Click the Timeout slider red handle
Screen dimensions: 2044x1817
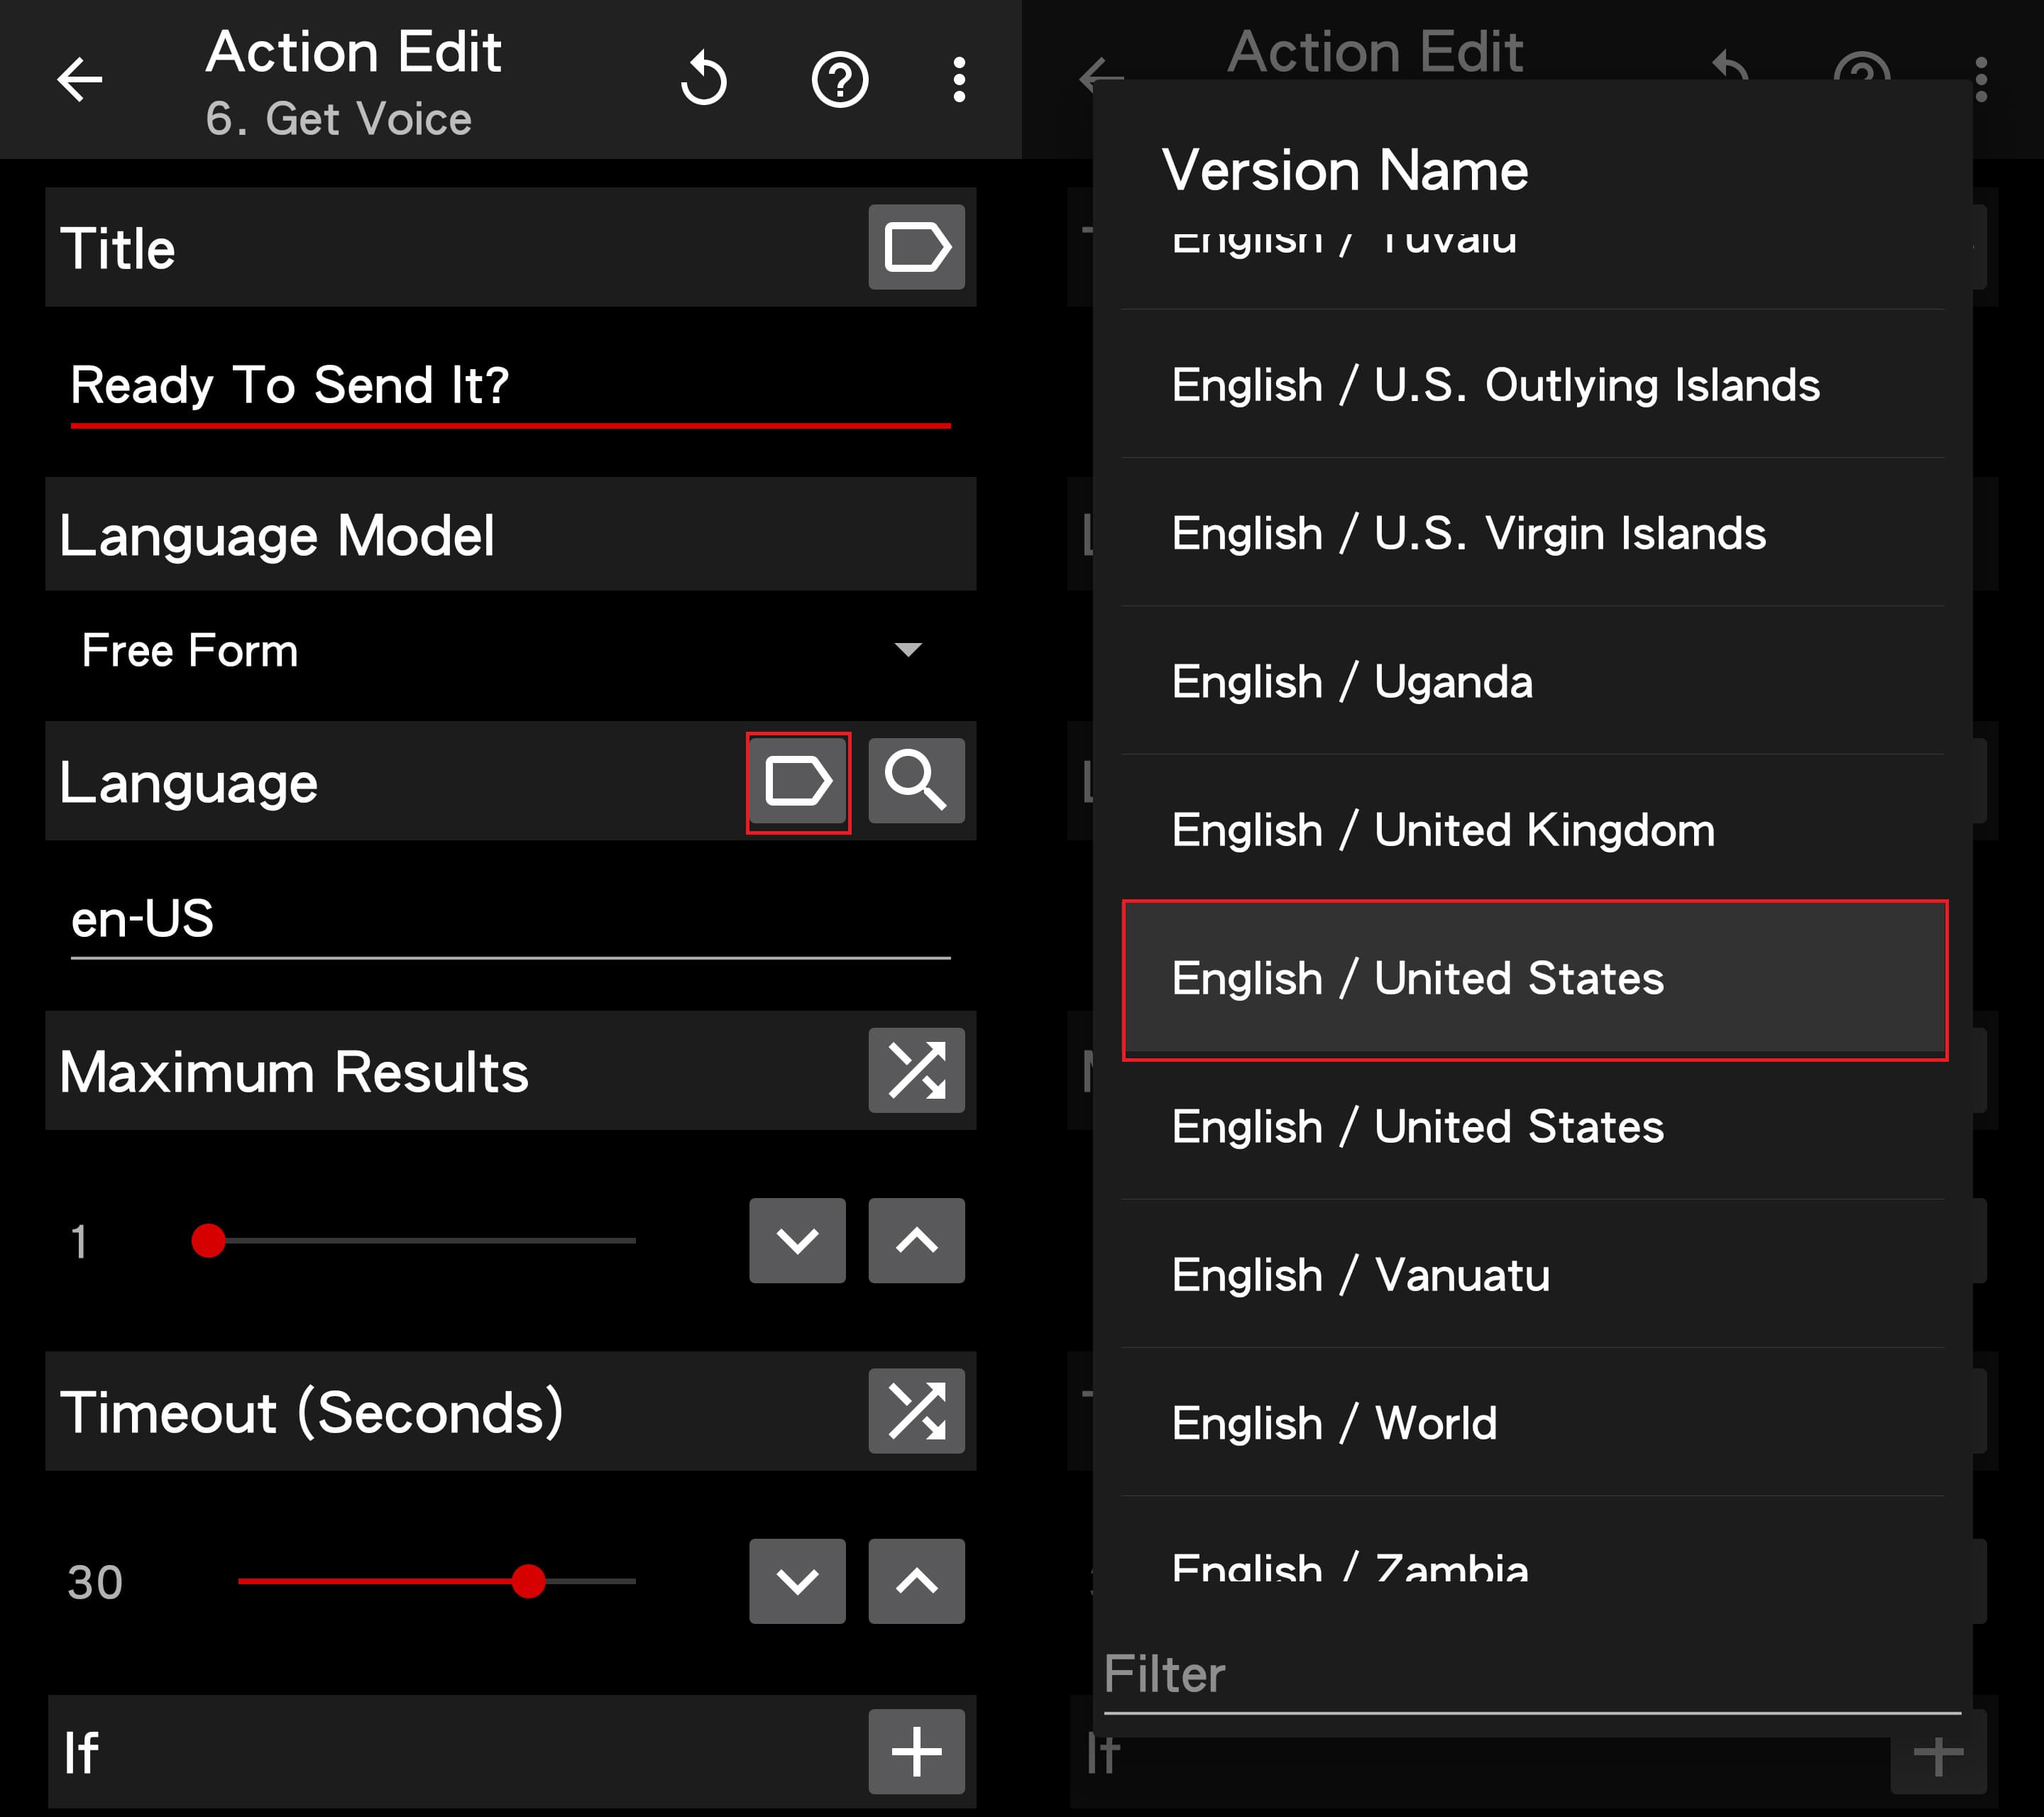click(x=528, y=1581)
